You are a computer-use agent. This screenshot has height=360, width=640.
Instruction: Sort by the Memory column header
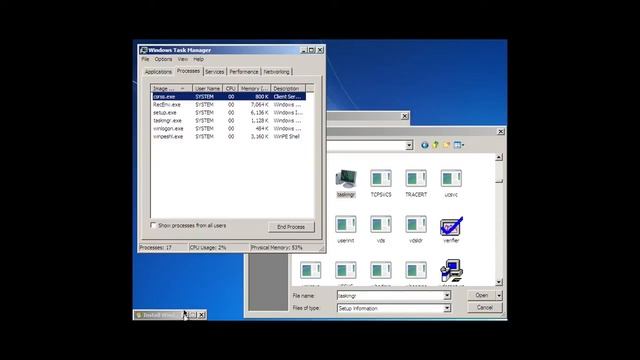point(254,89)
